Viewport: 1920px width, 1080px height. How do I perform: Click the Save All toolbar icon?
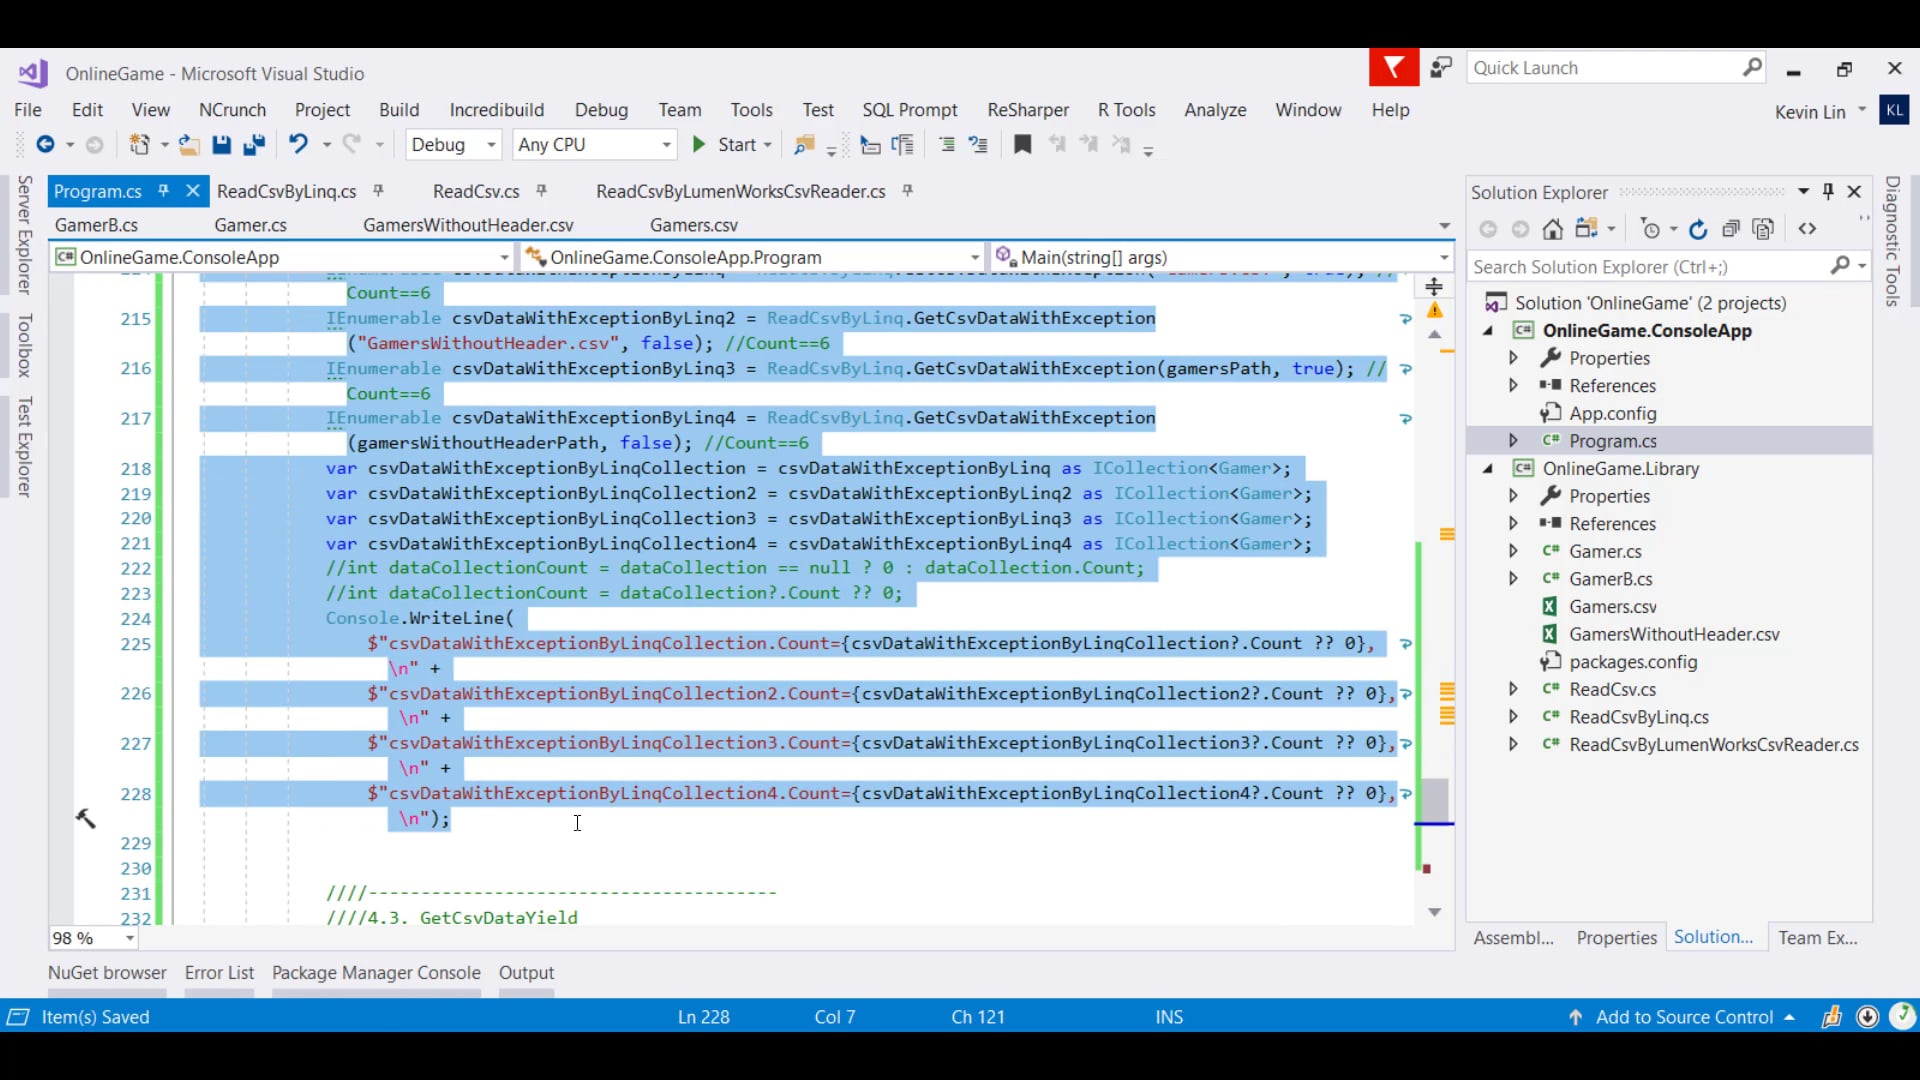[x=254, y=145]
